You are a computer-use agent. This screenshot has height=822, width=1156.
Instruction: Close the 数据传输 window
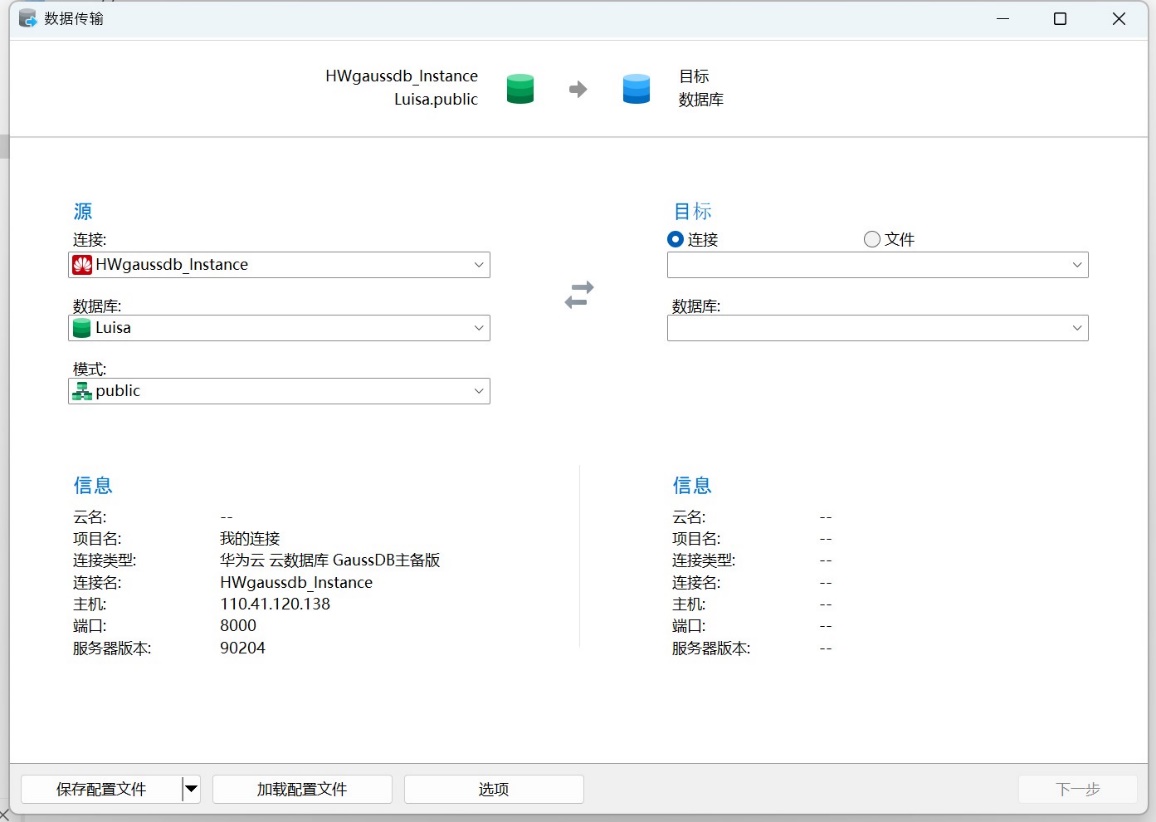[1119, 18]
